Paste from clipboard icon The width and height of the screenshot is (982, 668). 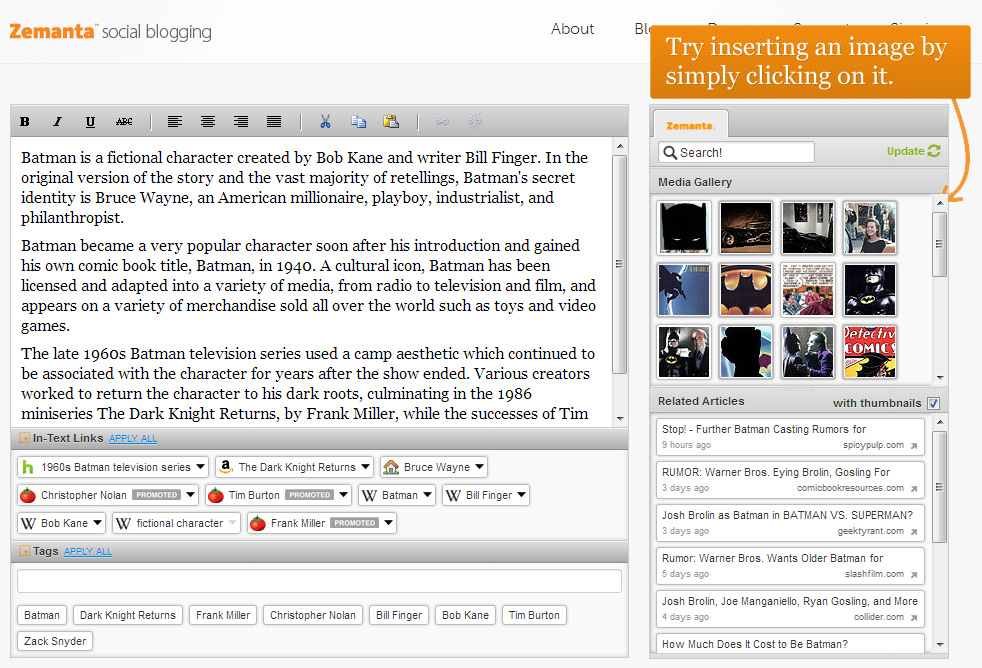coord(391,121)
